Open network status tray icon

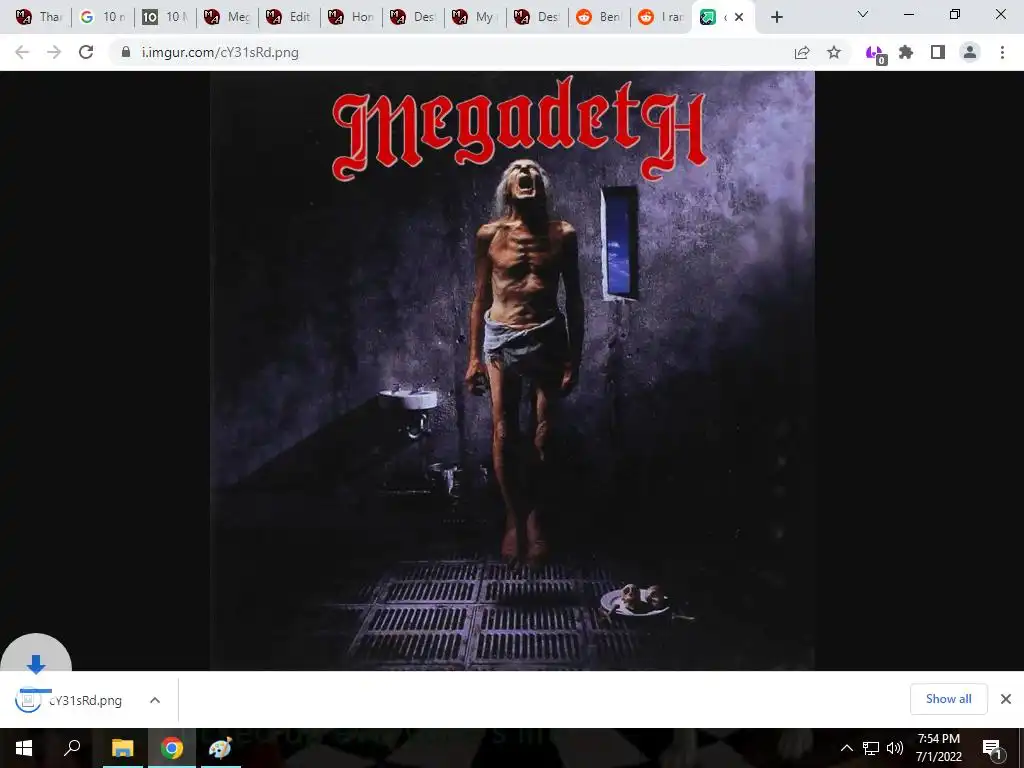coord(871,748)
